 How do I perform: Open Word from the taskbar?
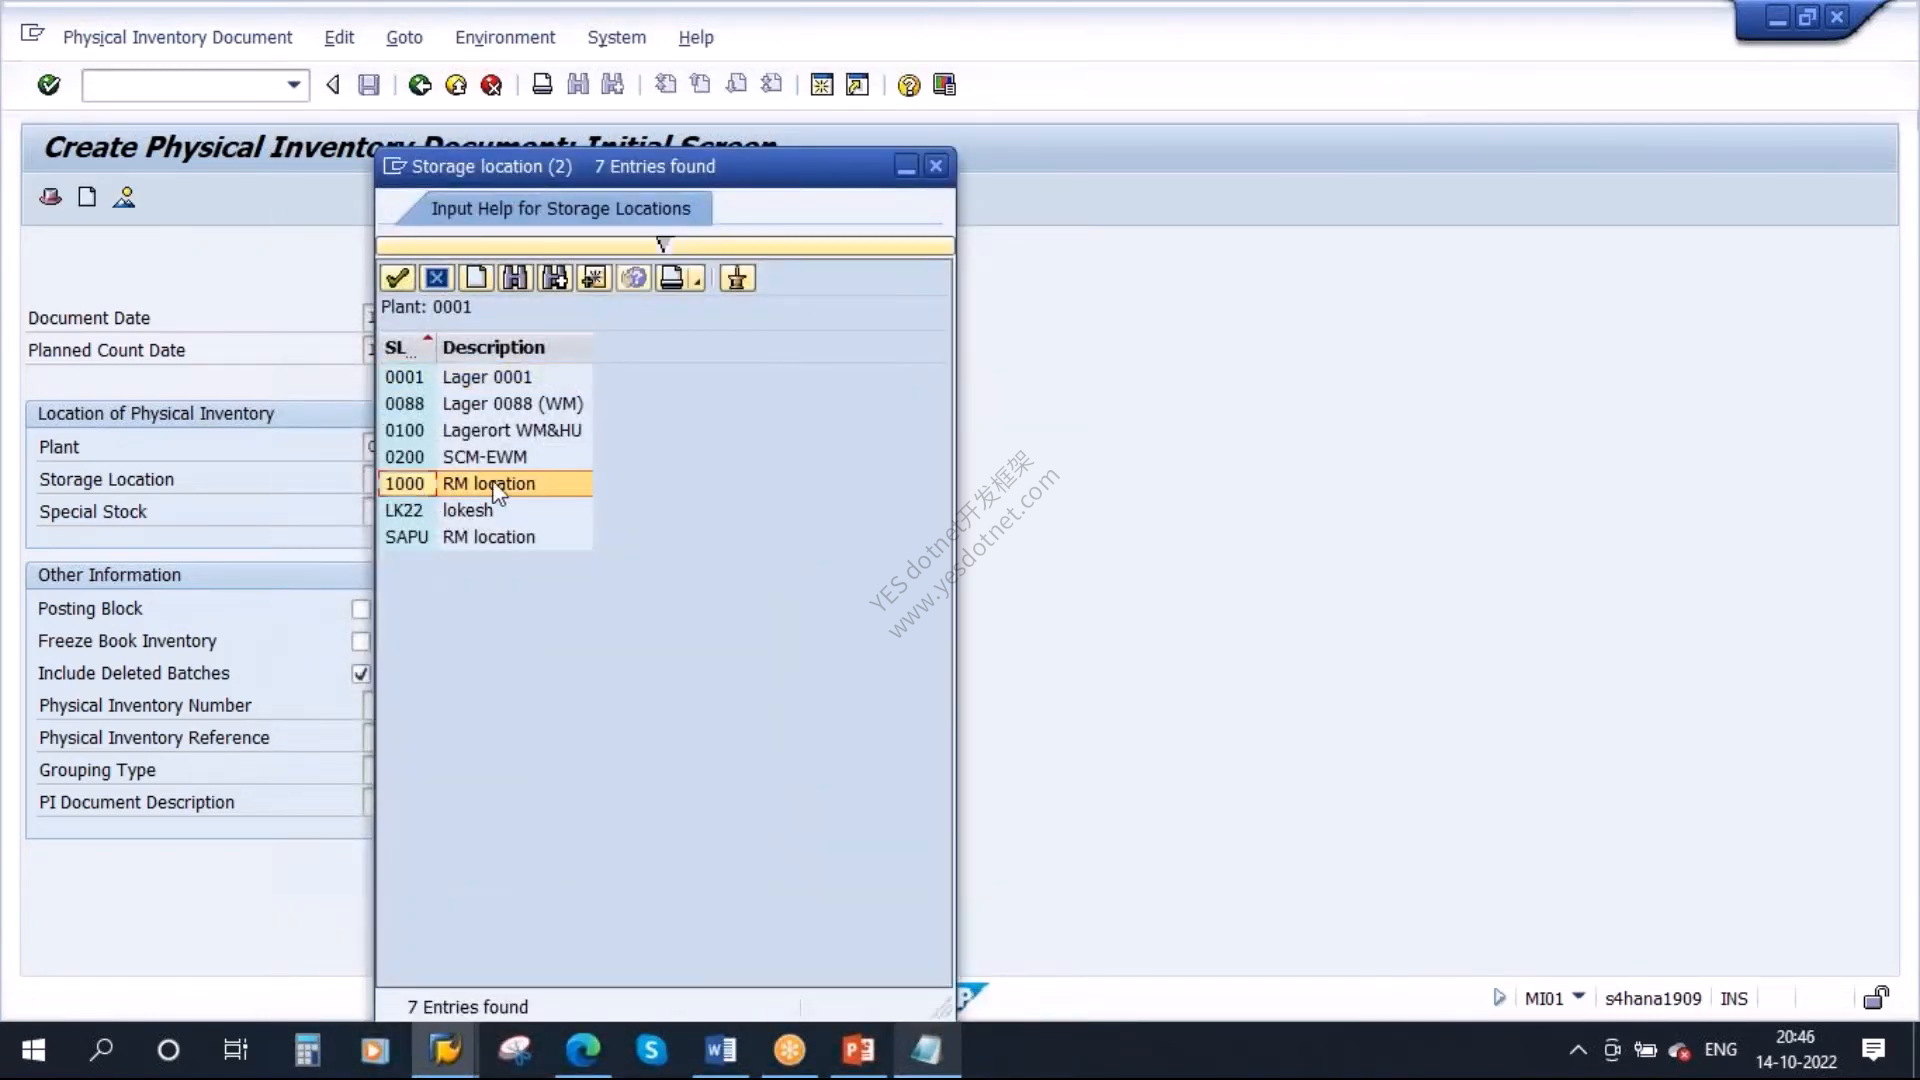click(x=720, y=1050)
